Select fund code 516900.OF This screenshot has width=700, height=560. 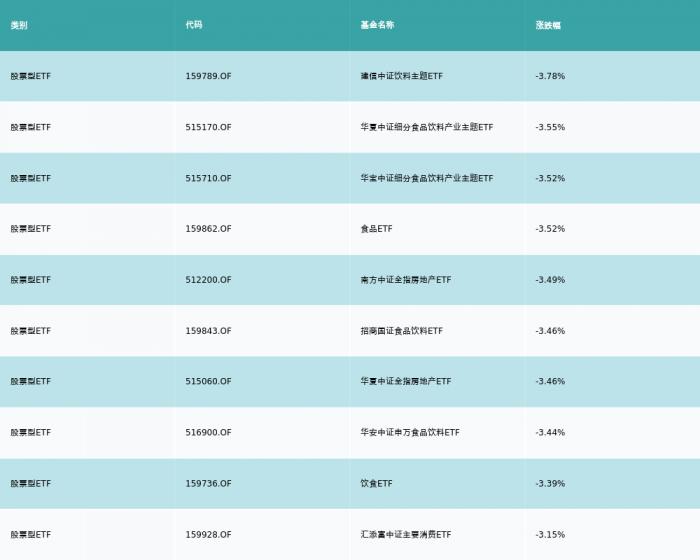coord(208,432)
